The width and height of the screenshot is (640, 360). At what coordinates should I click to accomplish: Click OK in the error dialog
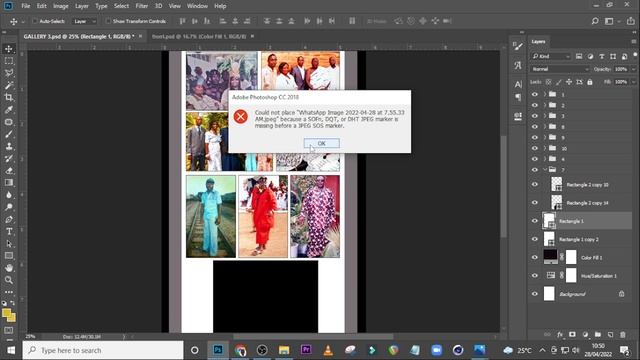(321, 143)
